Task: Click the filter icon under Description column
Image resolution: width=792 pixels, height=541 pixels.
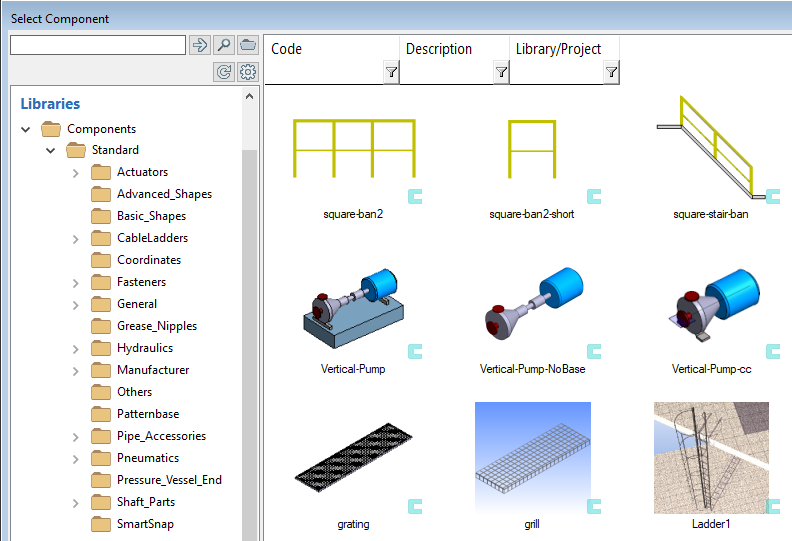Action: (x=501, y=72)
